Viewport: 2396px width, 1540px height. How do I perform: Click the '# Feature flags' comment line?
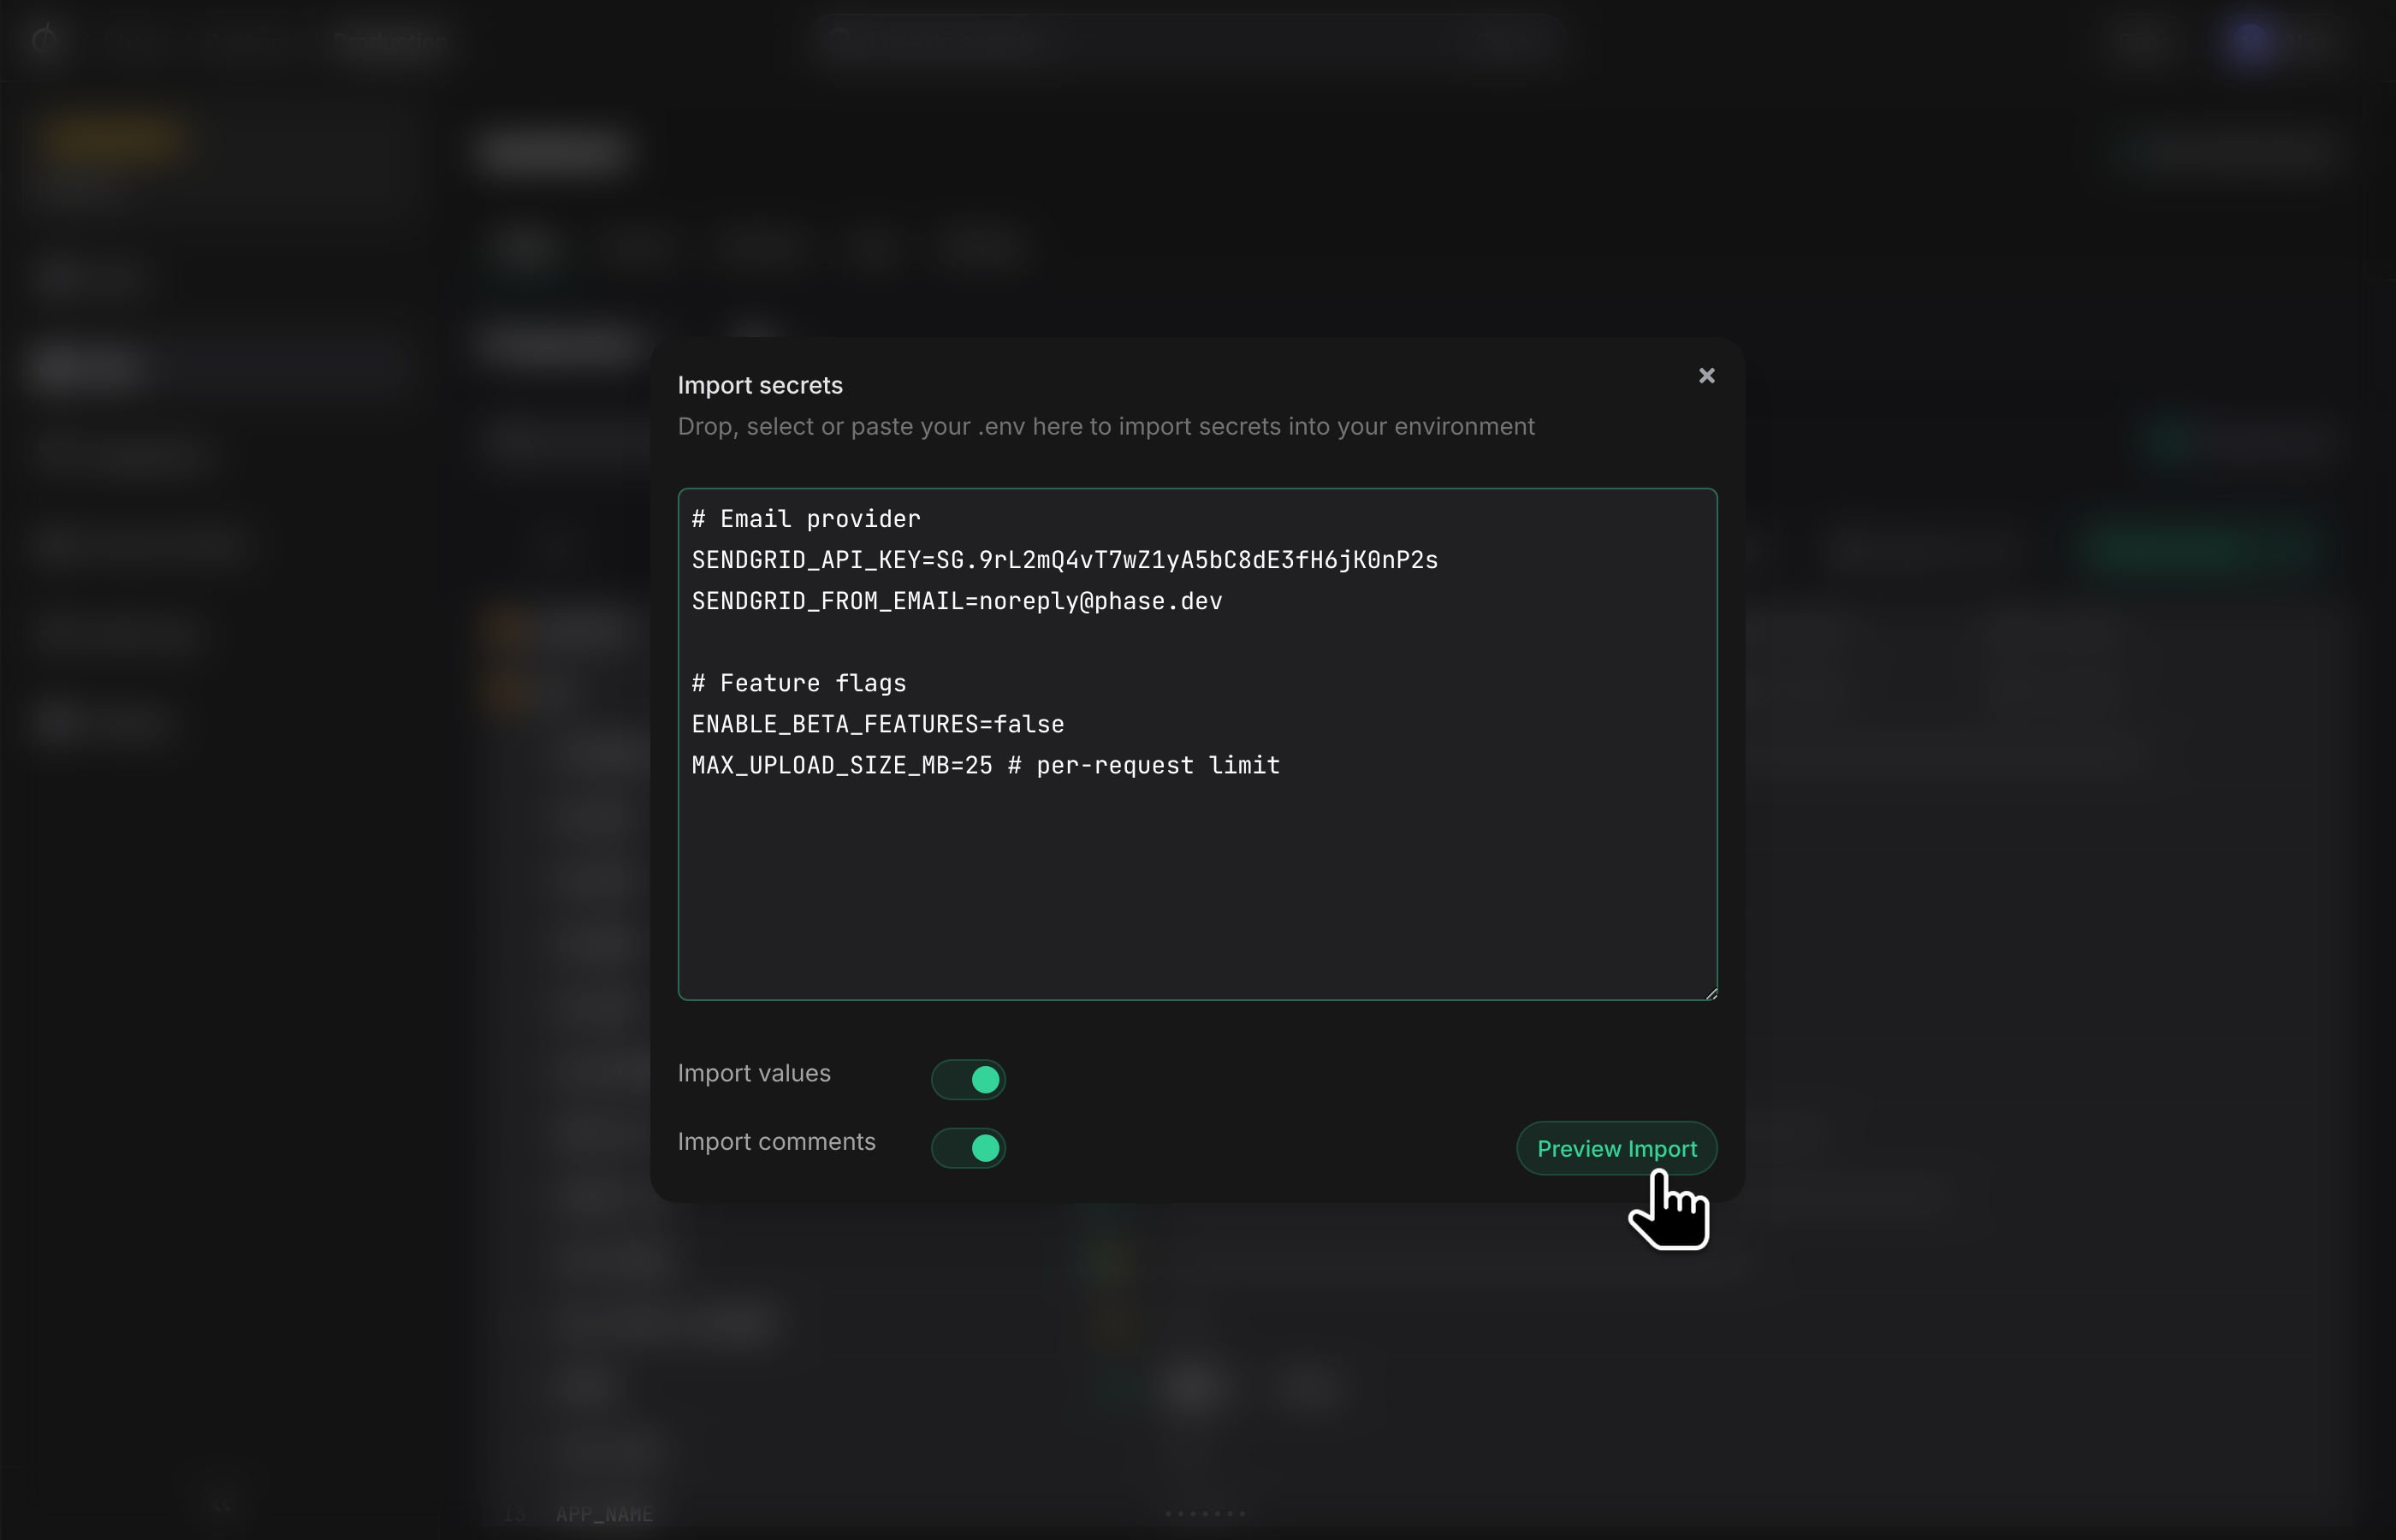(x=798, y=683)
